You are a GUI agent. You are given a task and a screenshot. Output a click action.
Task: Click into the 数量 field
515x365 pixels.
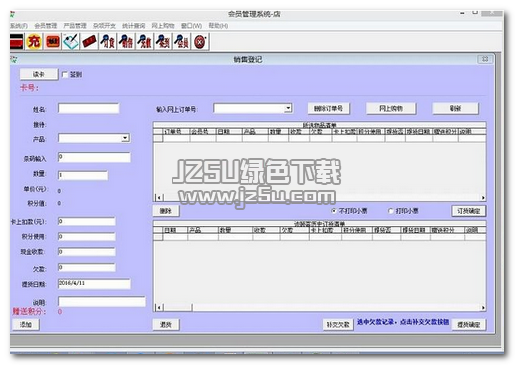pyautogui.click(x=83, y=175)
